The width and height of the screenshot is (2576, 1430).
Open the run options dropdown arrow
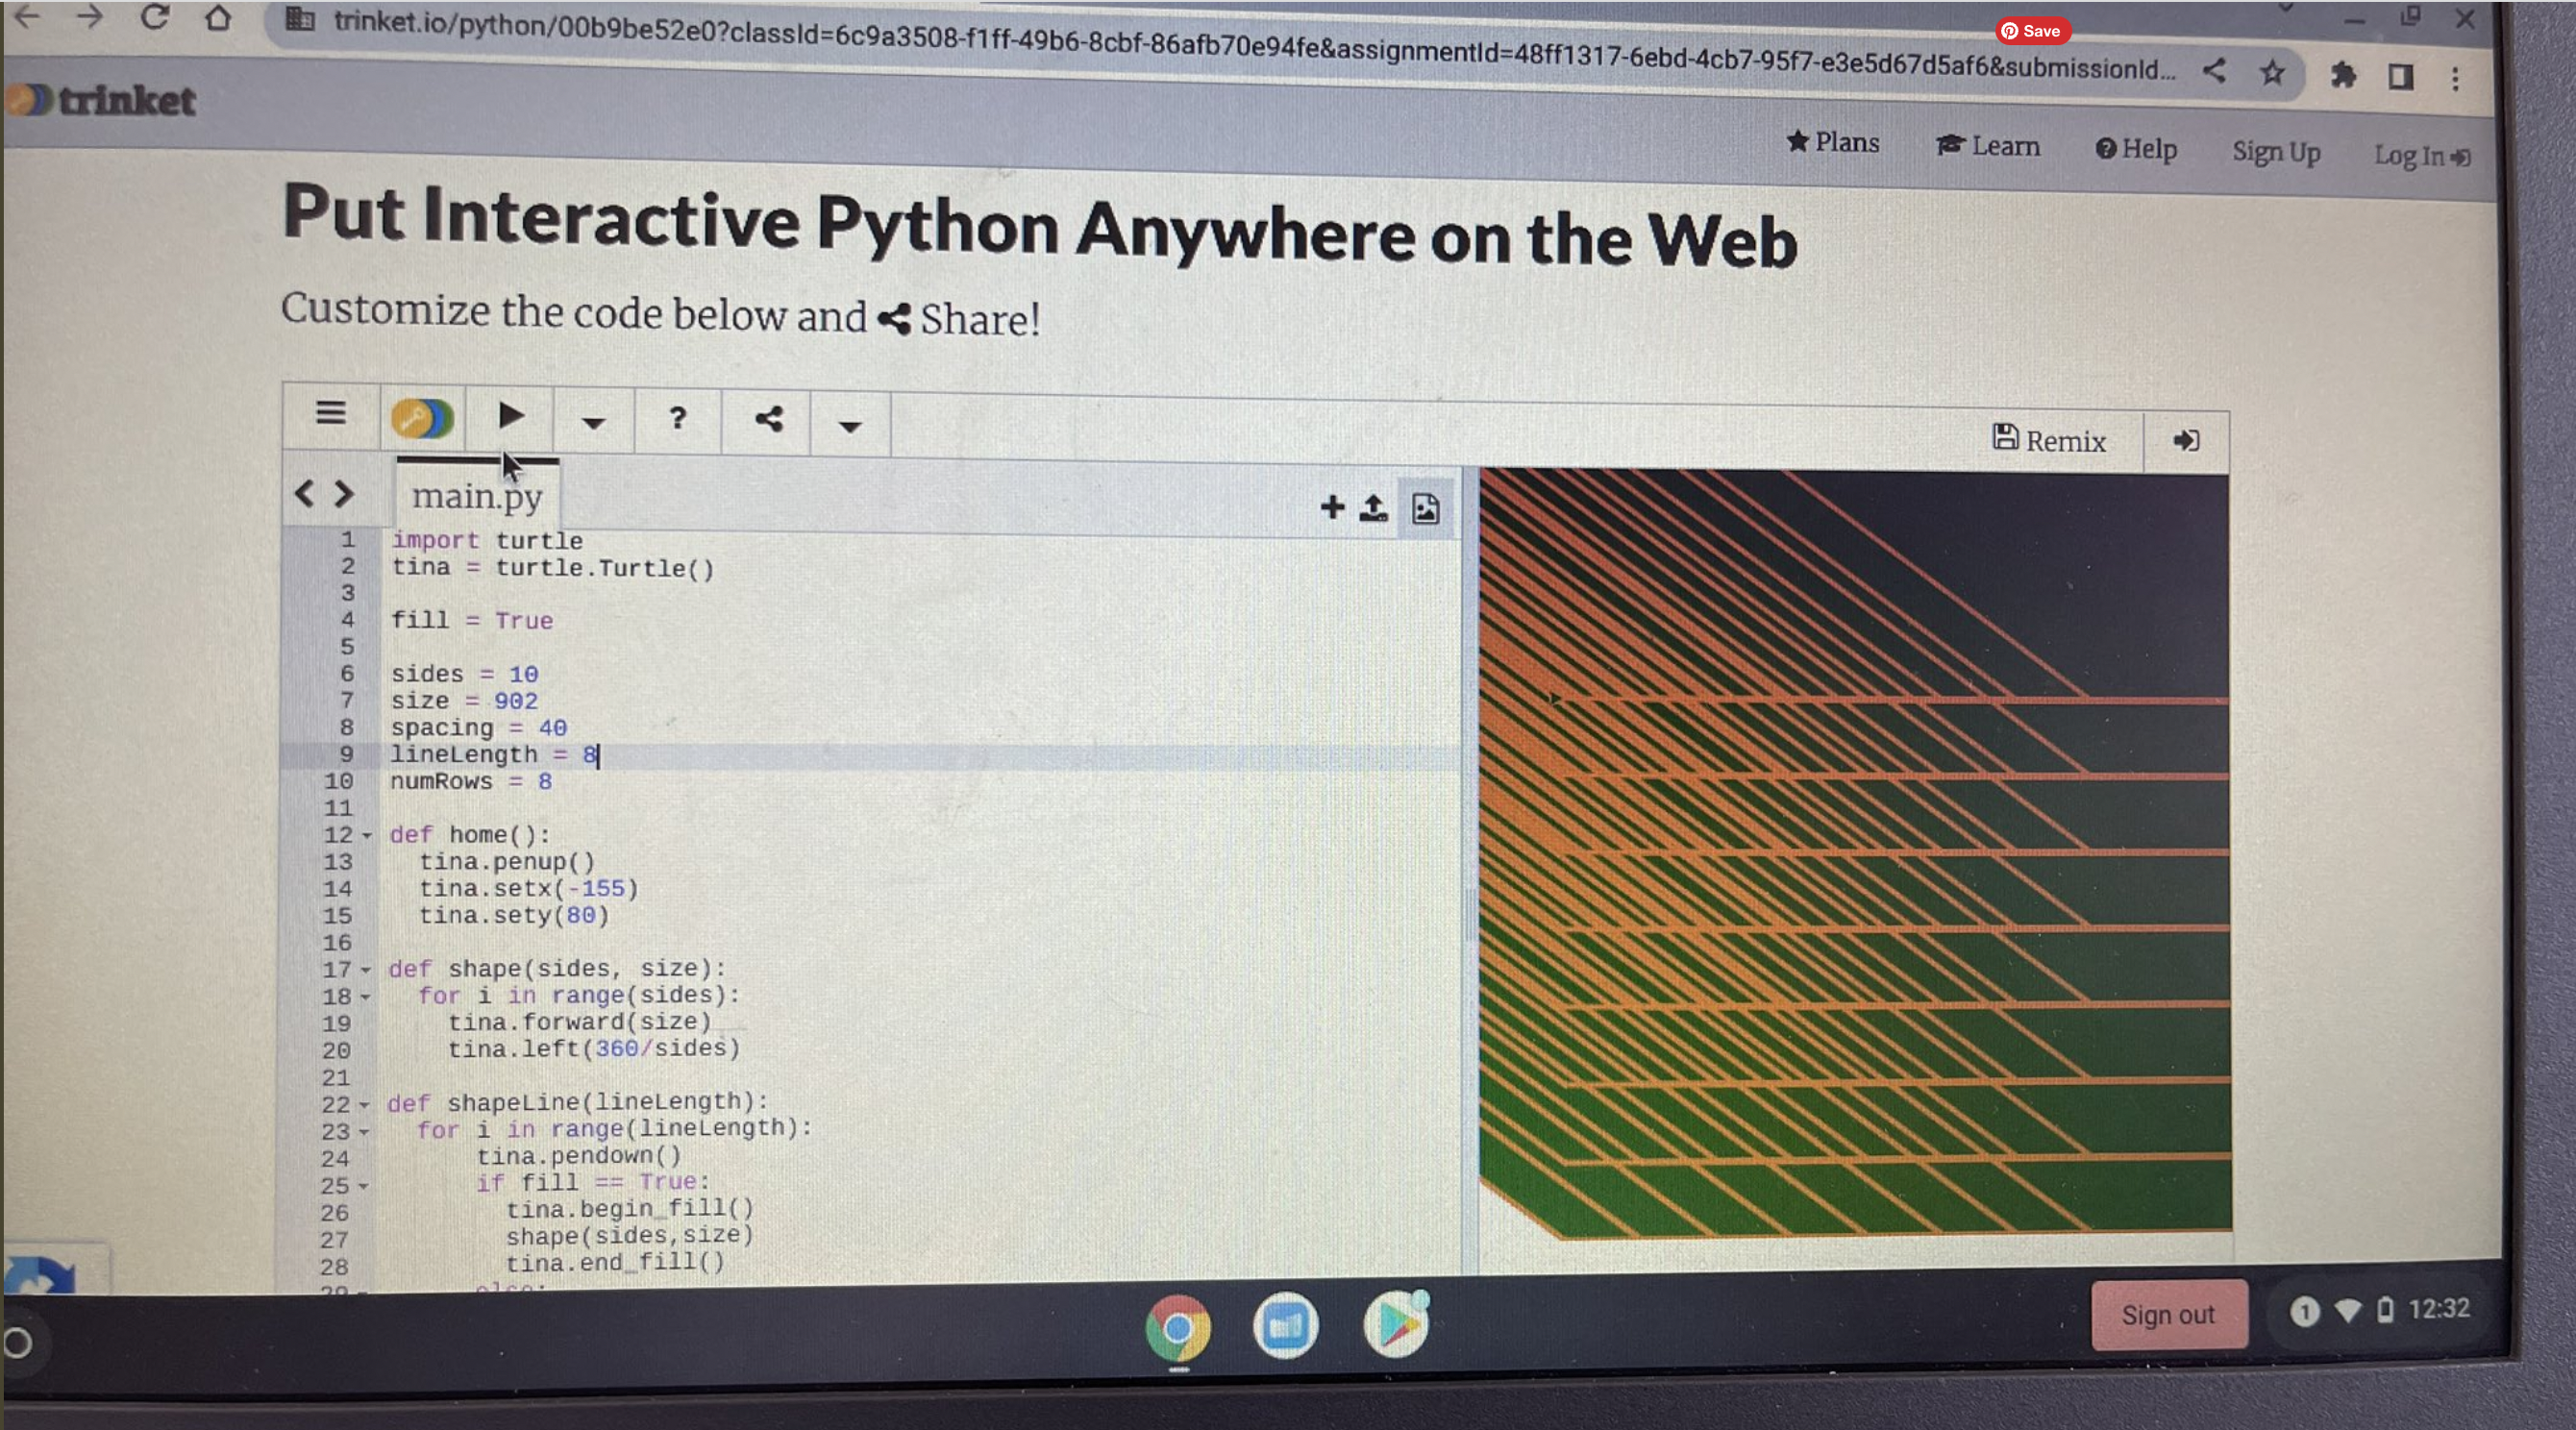pos(593,423)
